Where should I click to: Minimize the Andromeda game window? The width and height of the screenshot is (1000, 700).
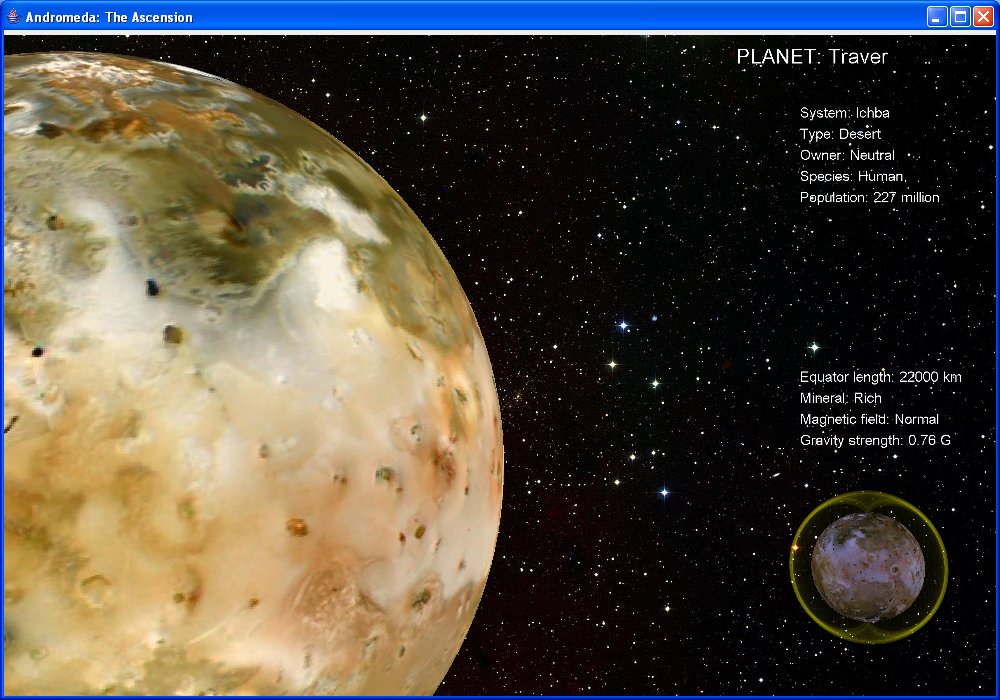point(937,17)
